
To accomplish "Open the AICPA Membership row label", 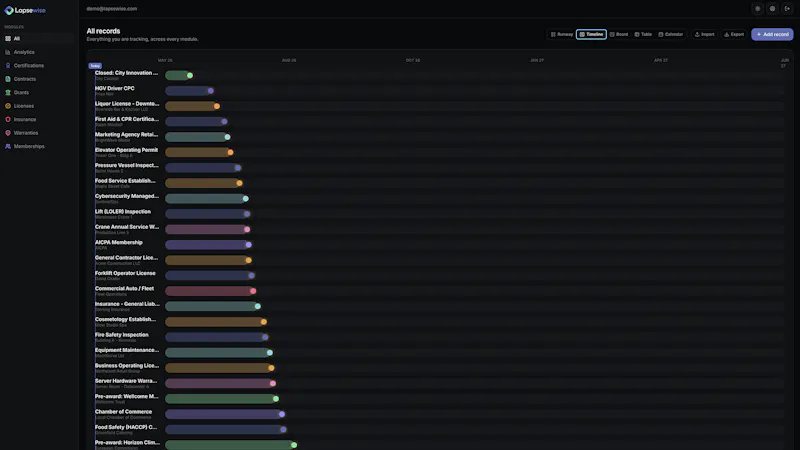I will click(x=119, y=244).
